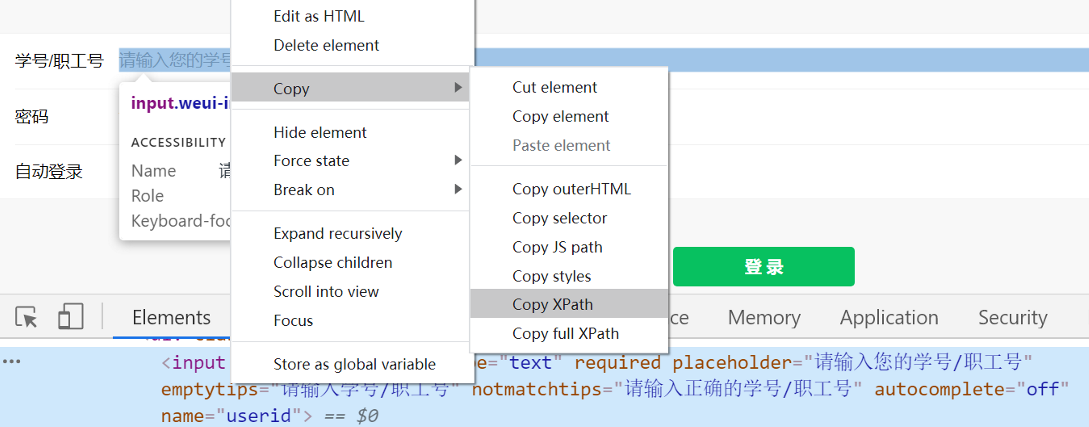Screen dimensions: 1089x427
Task: Click the placeholder attribute in HTML
Action: click(x=853, y=362)
